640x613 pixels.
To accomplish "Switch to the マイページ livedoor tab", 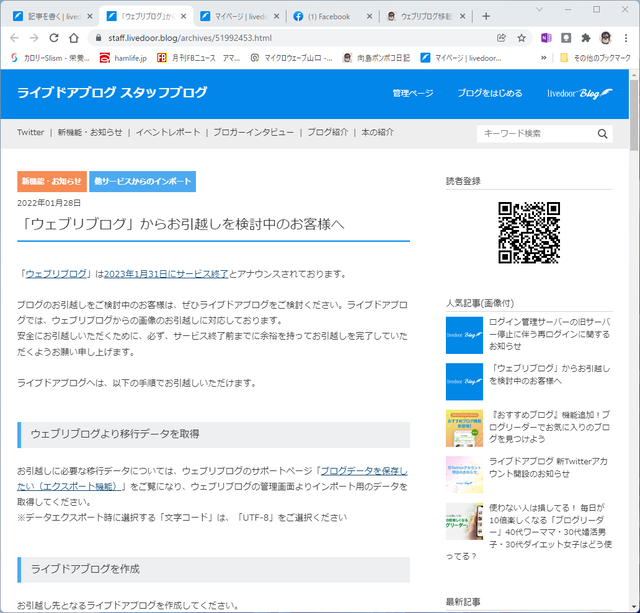I will [240, 16].
